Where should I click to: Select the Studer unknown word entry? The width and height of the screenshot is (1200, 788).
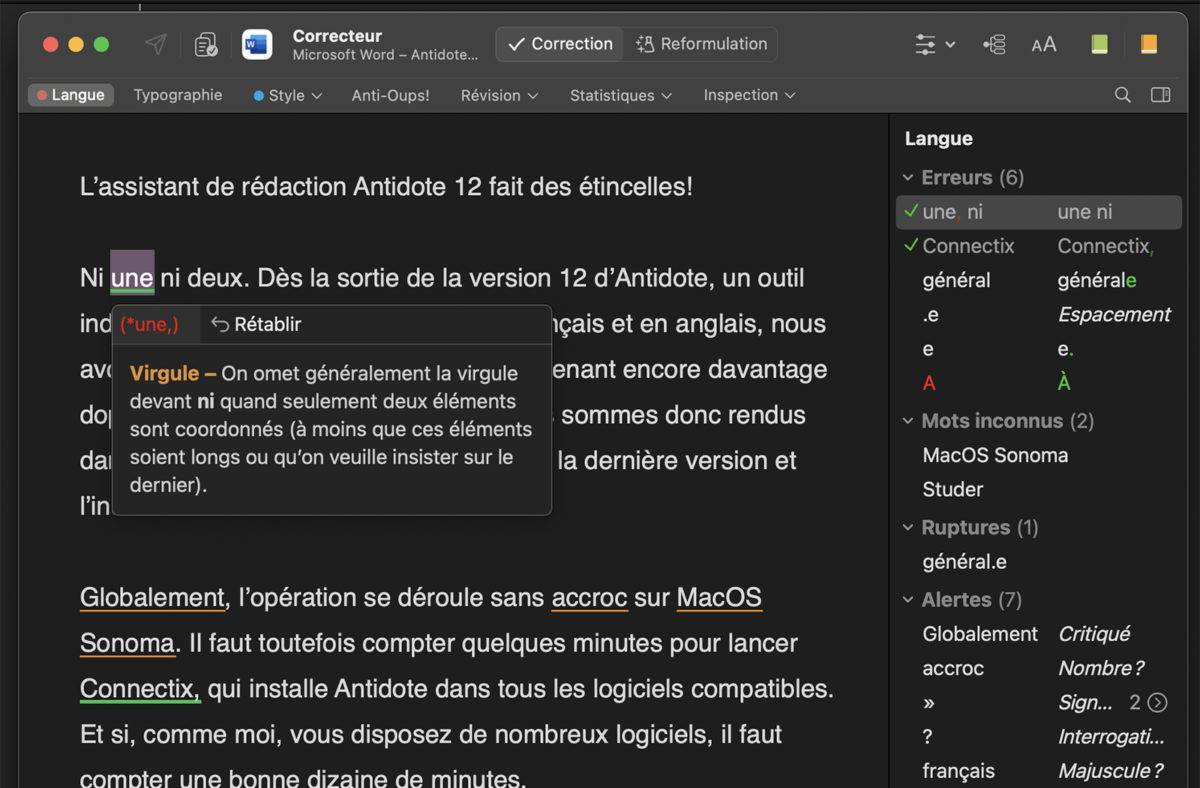coord(952,489)
